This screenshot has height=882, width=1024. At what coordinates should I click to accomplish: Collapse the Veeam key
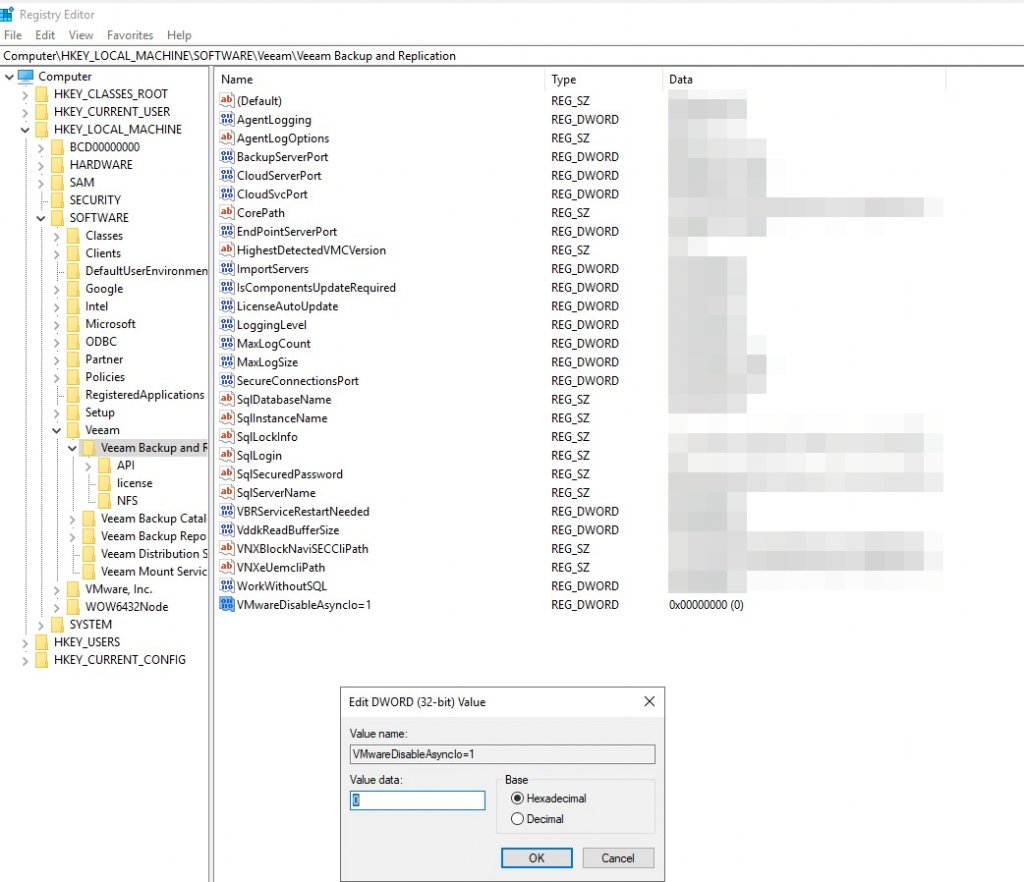(56, 430)
